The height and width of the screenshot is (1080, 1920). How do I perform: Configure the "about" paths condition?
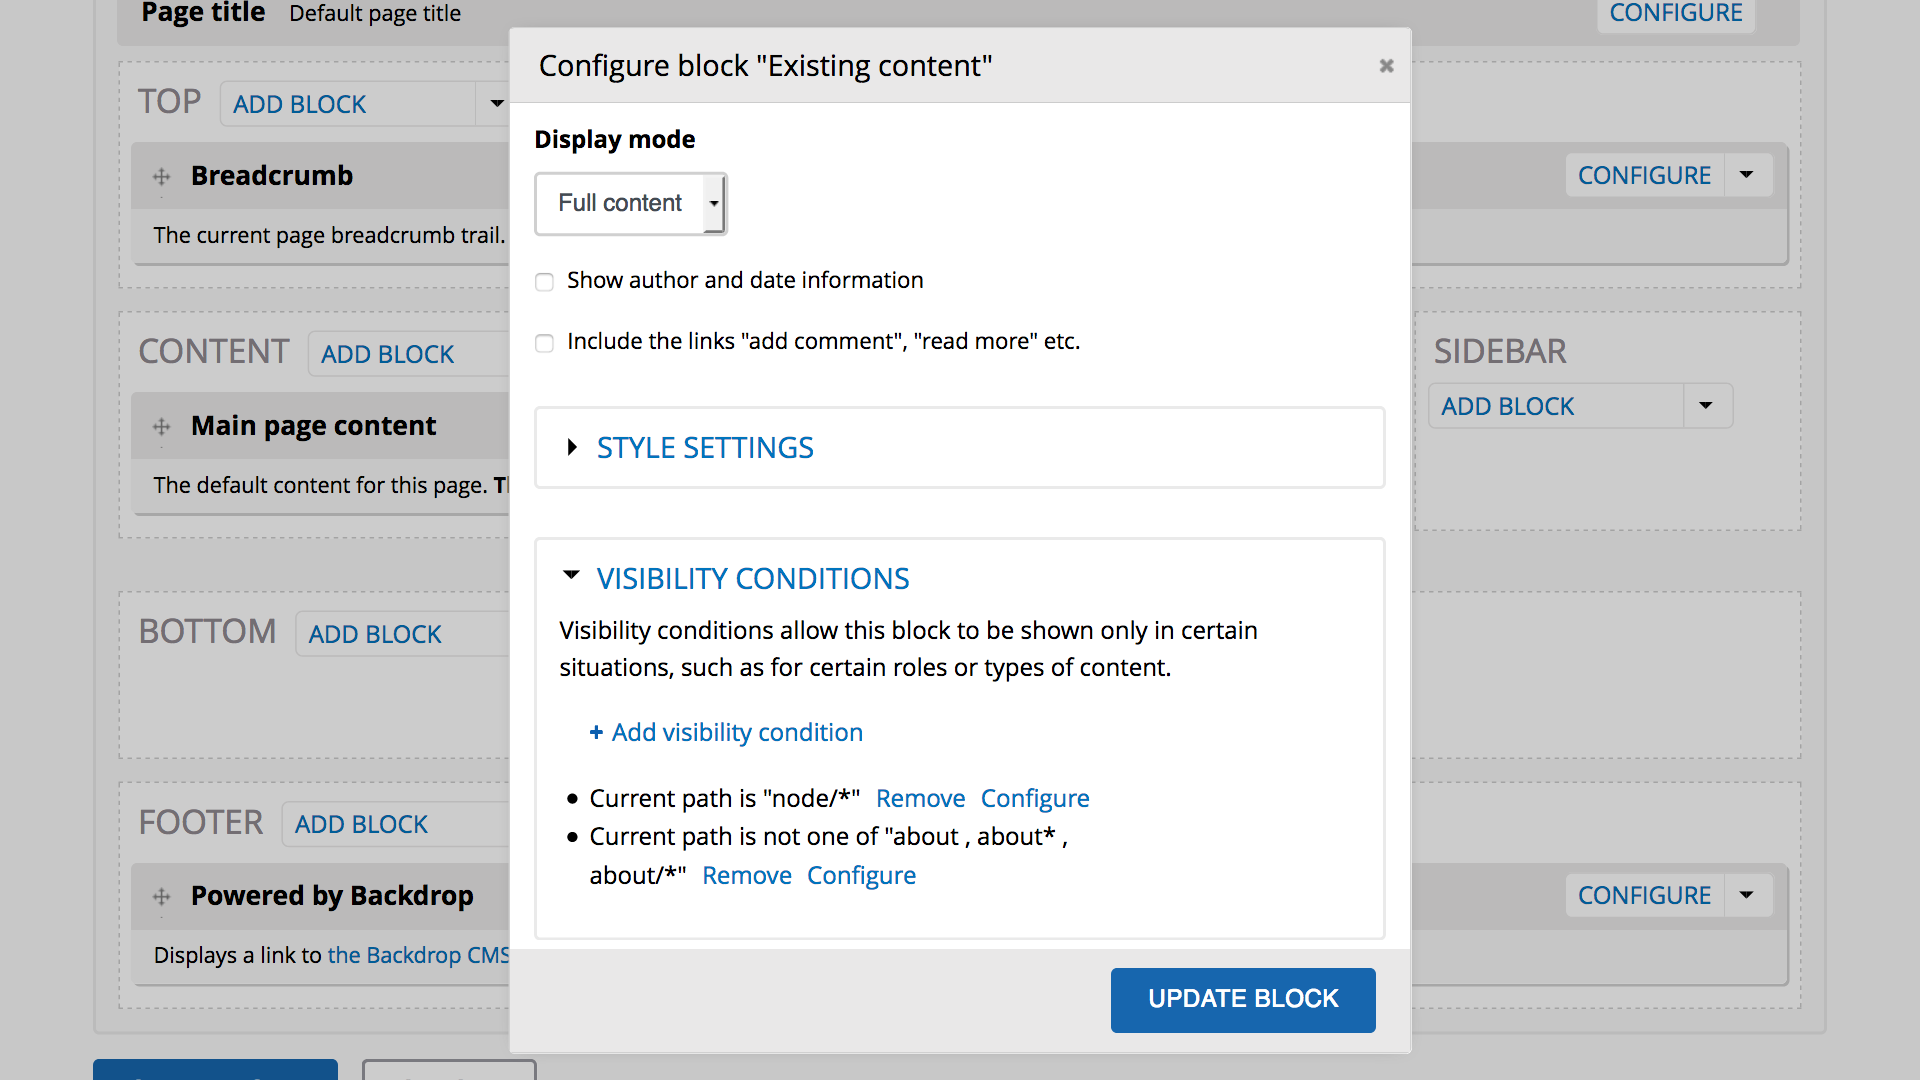coord(861,876)
